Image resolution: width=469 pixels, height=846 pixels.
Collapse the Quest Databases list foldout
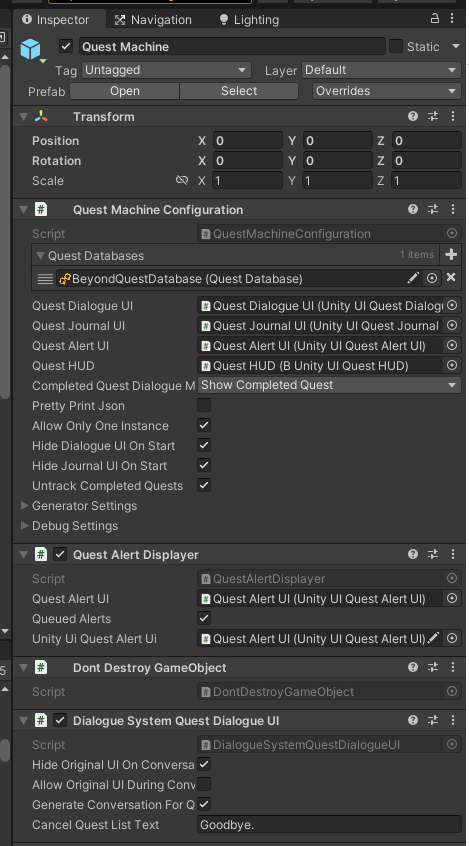[x=40, y=255]
